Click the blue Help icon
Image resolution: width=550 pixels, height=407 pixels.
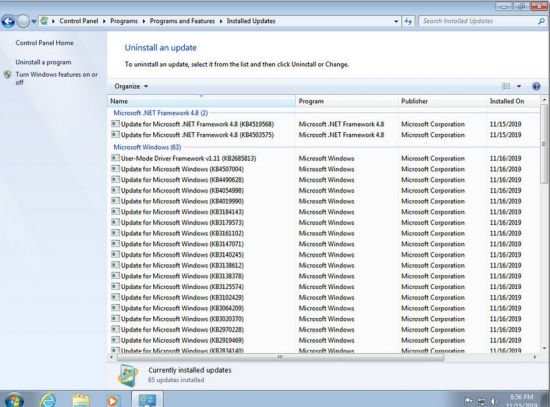point(536,86)
